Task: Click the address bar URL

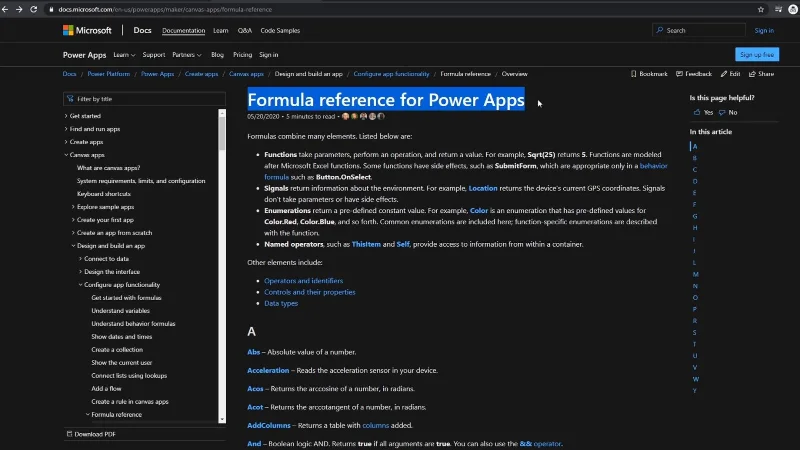Action: pyautogui.click(x=165, y=9)
